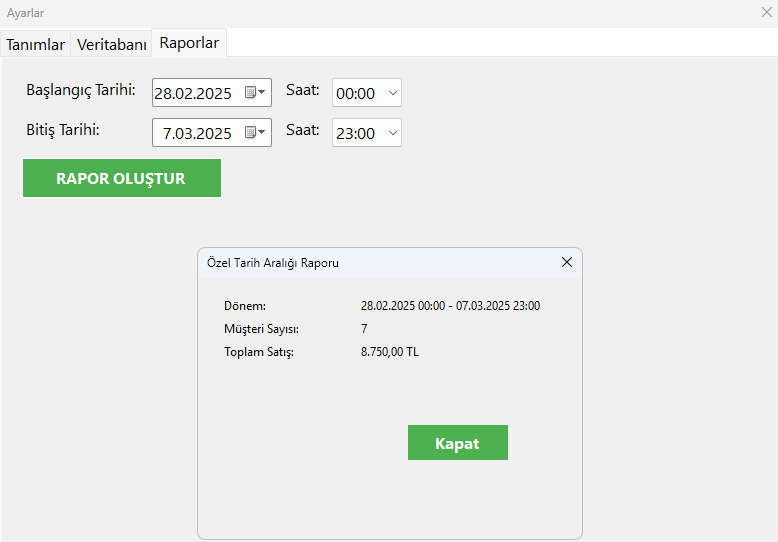Click the Müşteri Sayısı label
This screenshot has width=778, height=542.
tap(261, 329)
